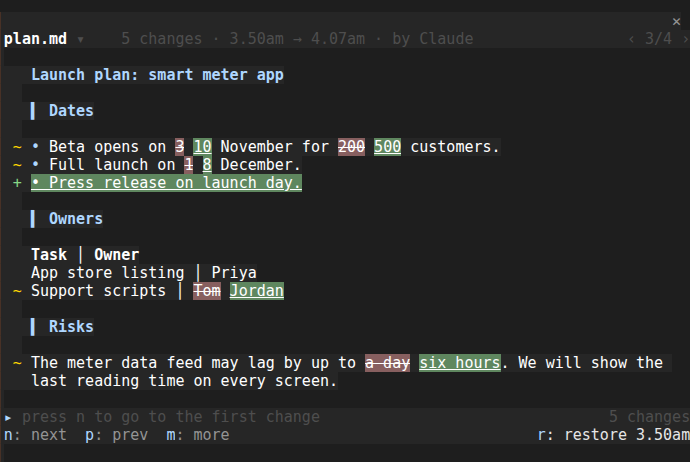Click the inserted '8' before December

tap(207, 165)
